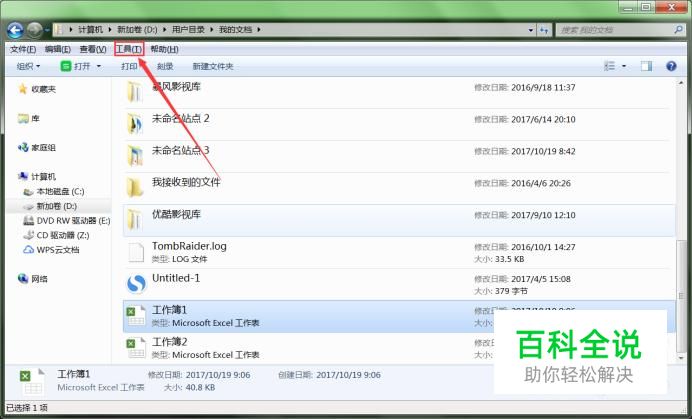Select the 用户目录 breadcrumb segment
This screenshot has width=692, height=419.
pyautogui.click(x=188, y=30)
